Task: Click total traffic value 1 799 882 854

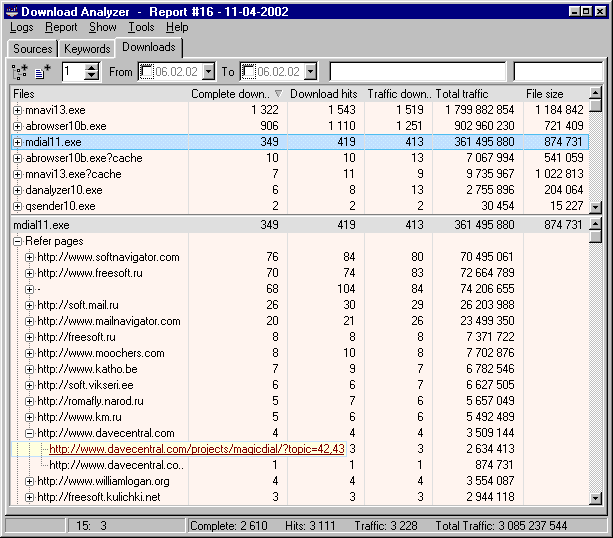Action: coord(480,110)
